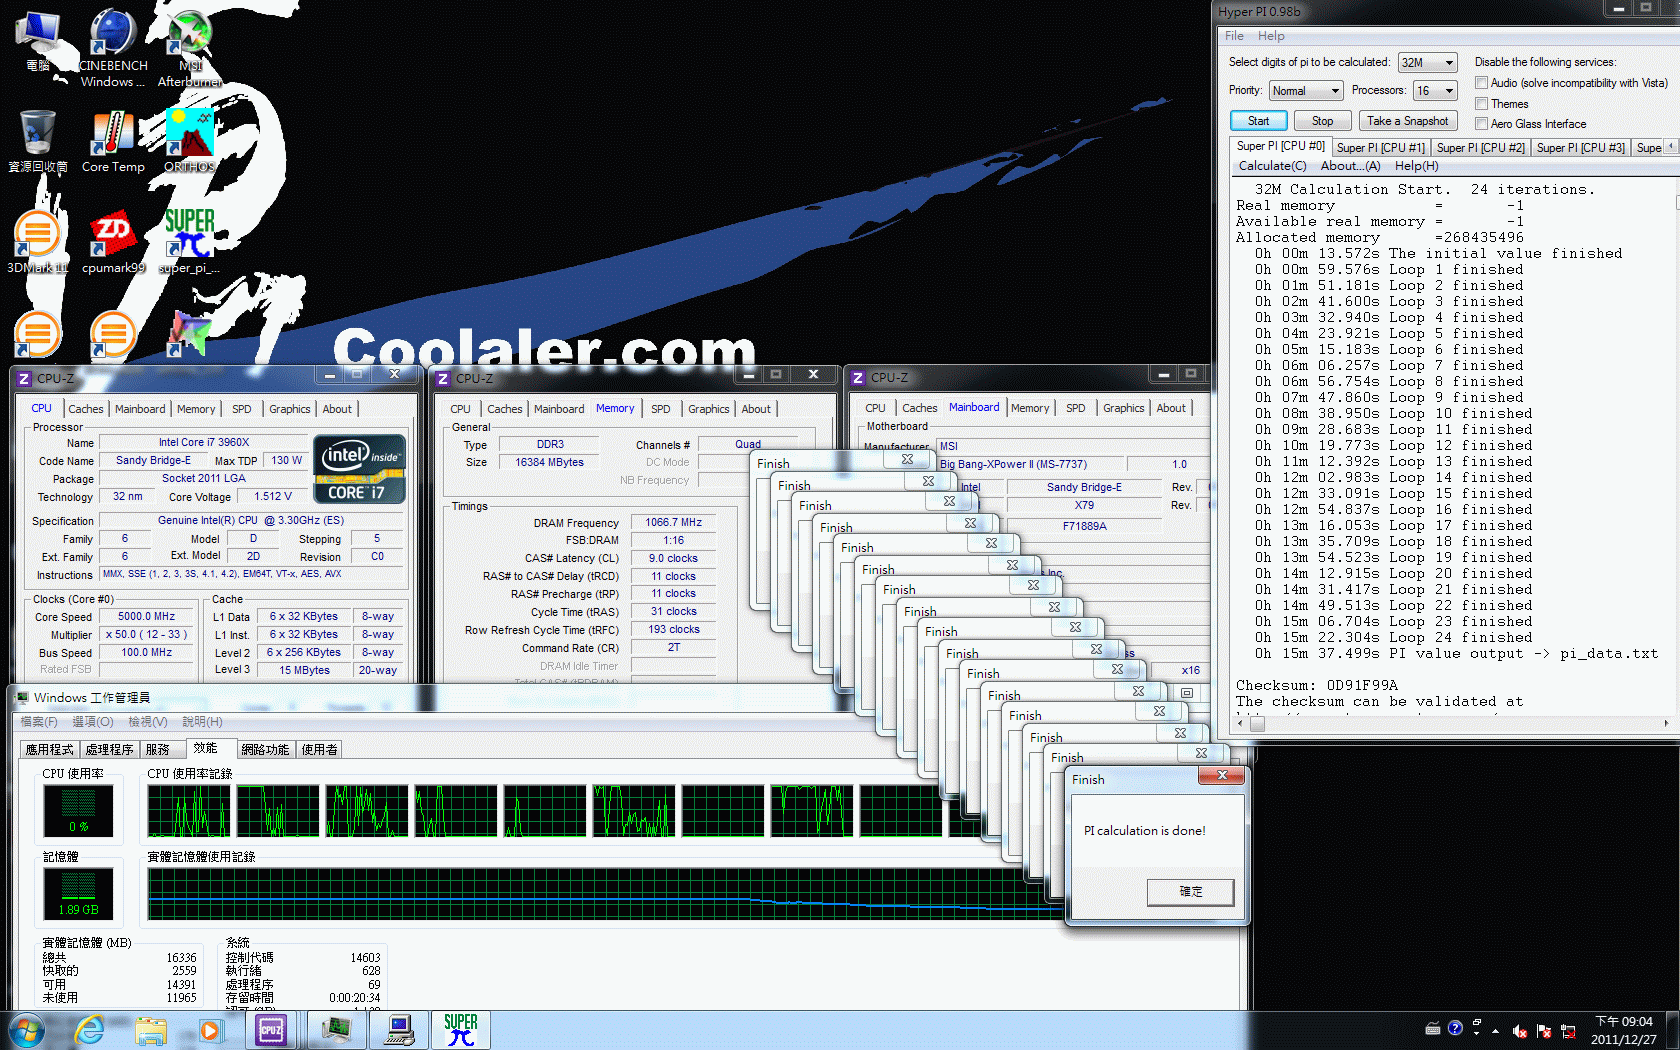The width and height of the screenshot is (1680, 1050).
Task: Click the CPU-Z Z icon in the left window title bar
Action: pyautogui.click(x=24, y=379)
